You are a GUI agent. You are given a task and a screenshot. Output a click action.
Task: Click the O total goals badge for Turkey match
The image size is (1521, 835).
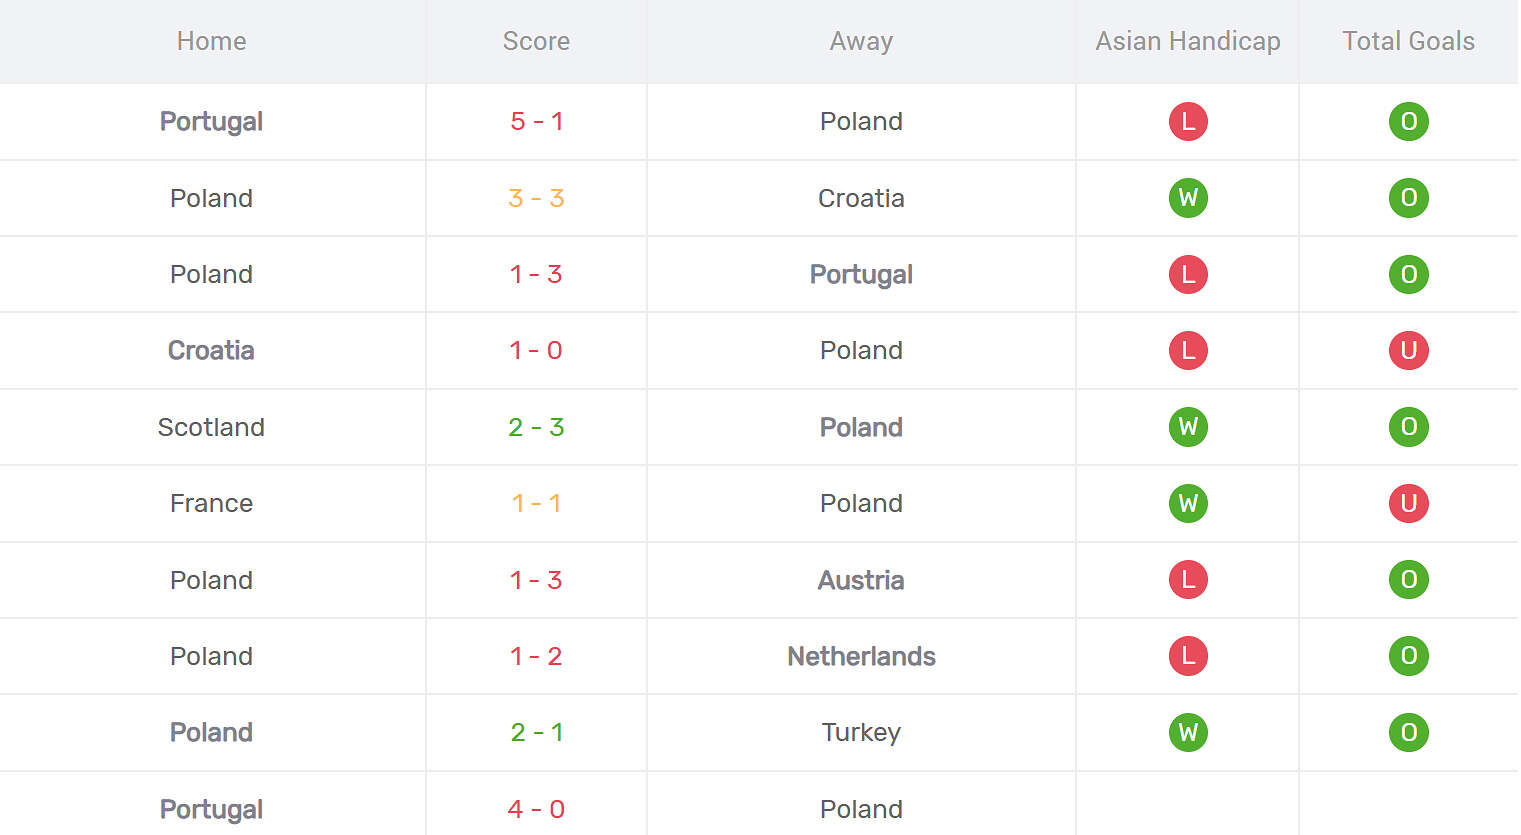[x=1408, y=732]
